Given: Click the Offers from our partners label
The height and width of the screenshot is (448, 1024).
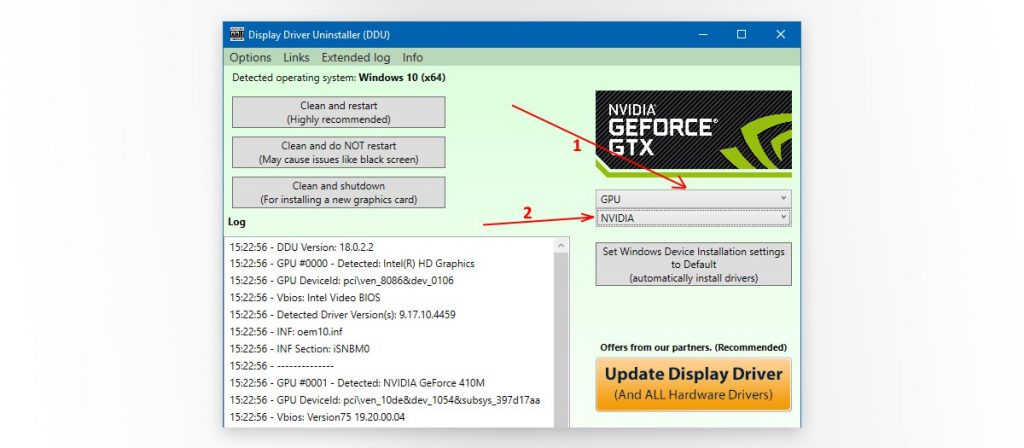Looking at the screenshot, I should [694, 347].
